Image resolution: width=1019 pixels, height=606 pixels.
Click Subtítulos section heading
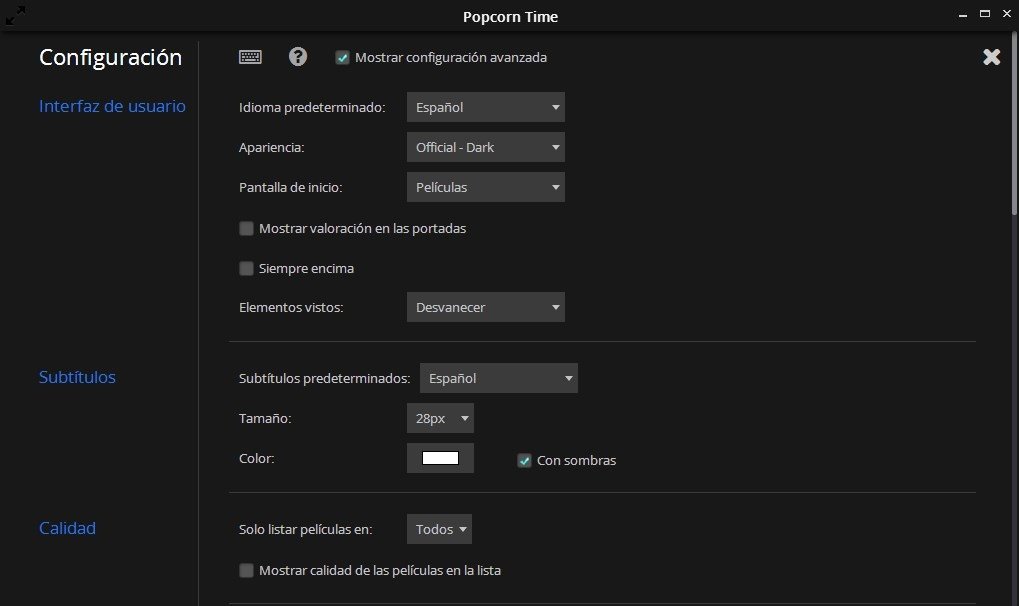(77, 377)
